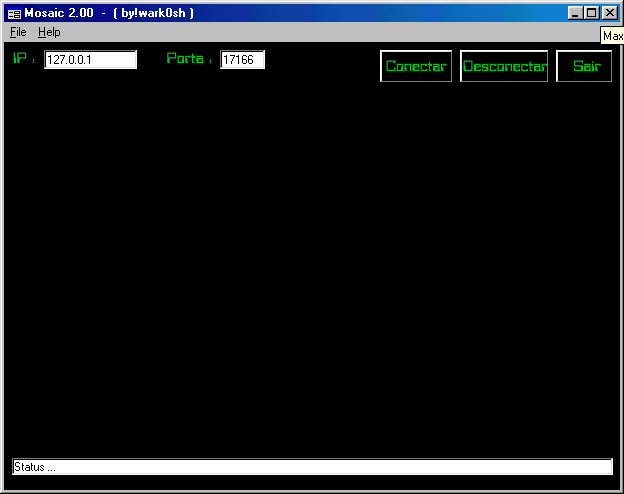Click the Mosaic 2.00 title bar text

tap(60, 13)
